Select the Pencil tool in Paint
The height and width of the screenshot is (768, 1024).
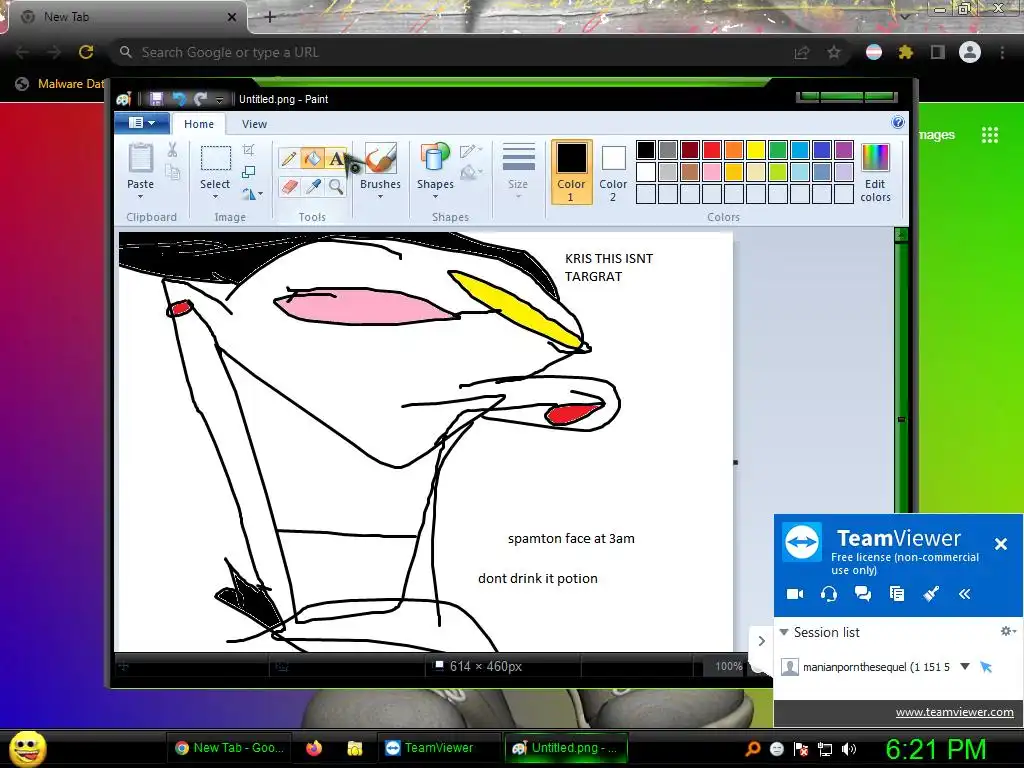coord(288,158)
